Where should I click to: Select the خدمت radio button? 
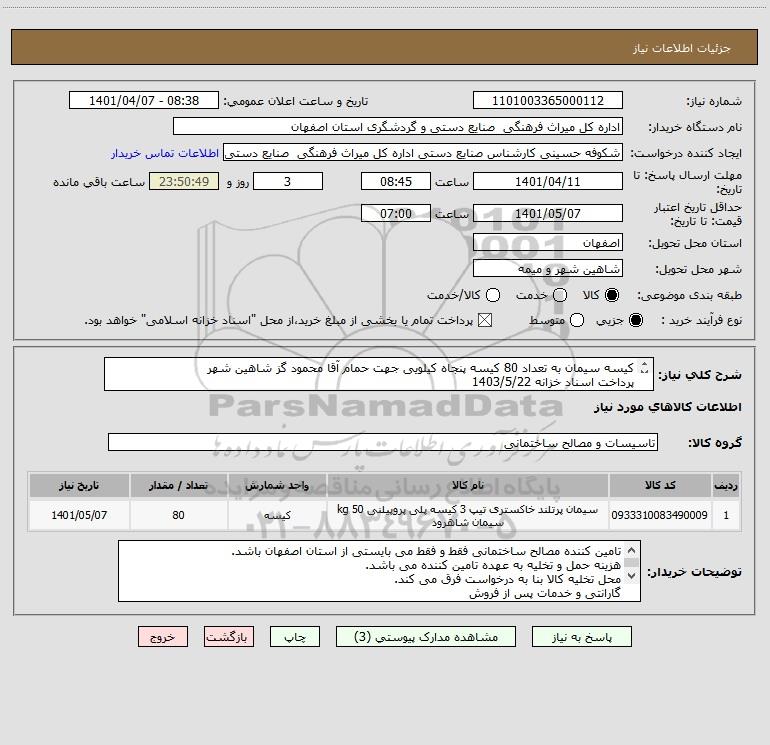[560, 295]
